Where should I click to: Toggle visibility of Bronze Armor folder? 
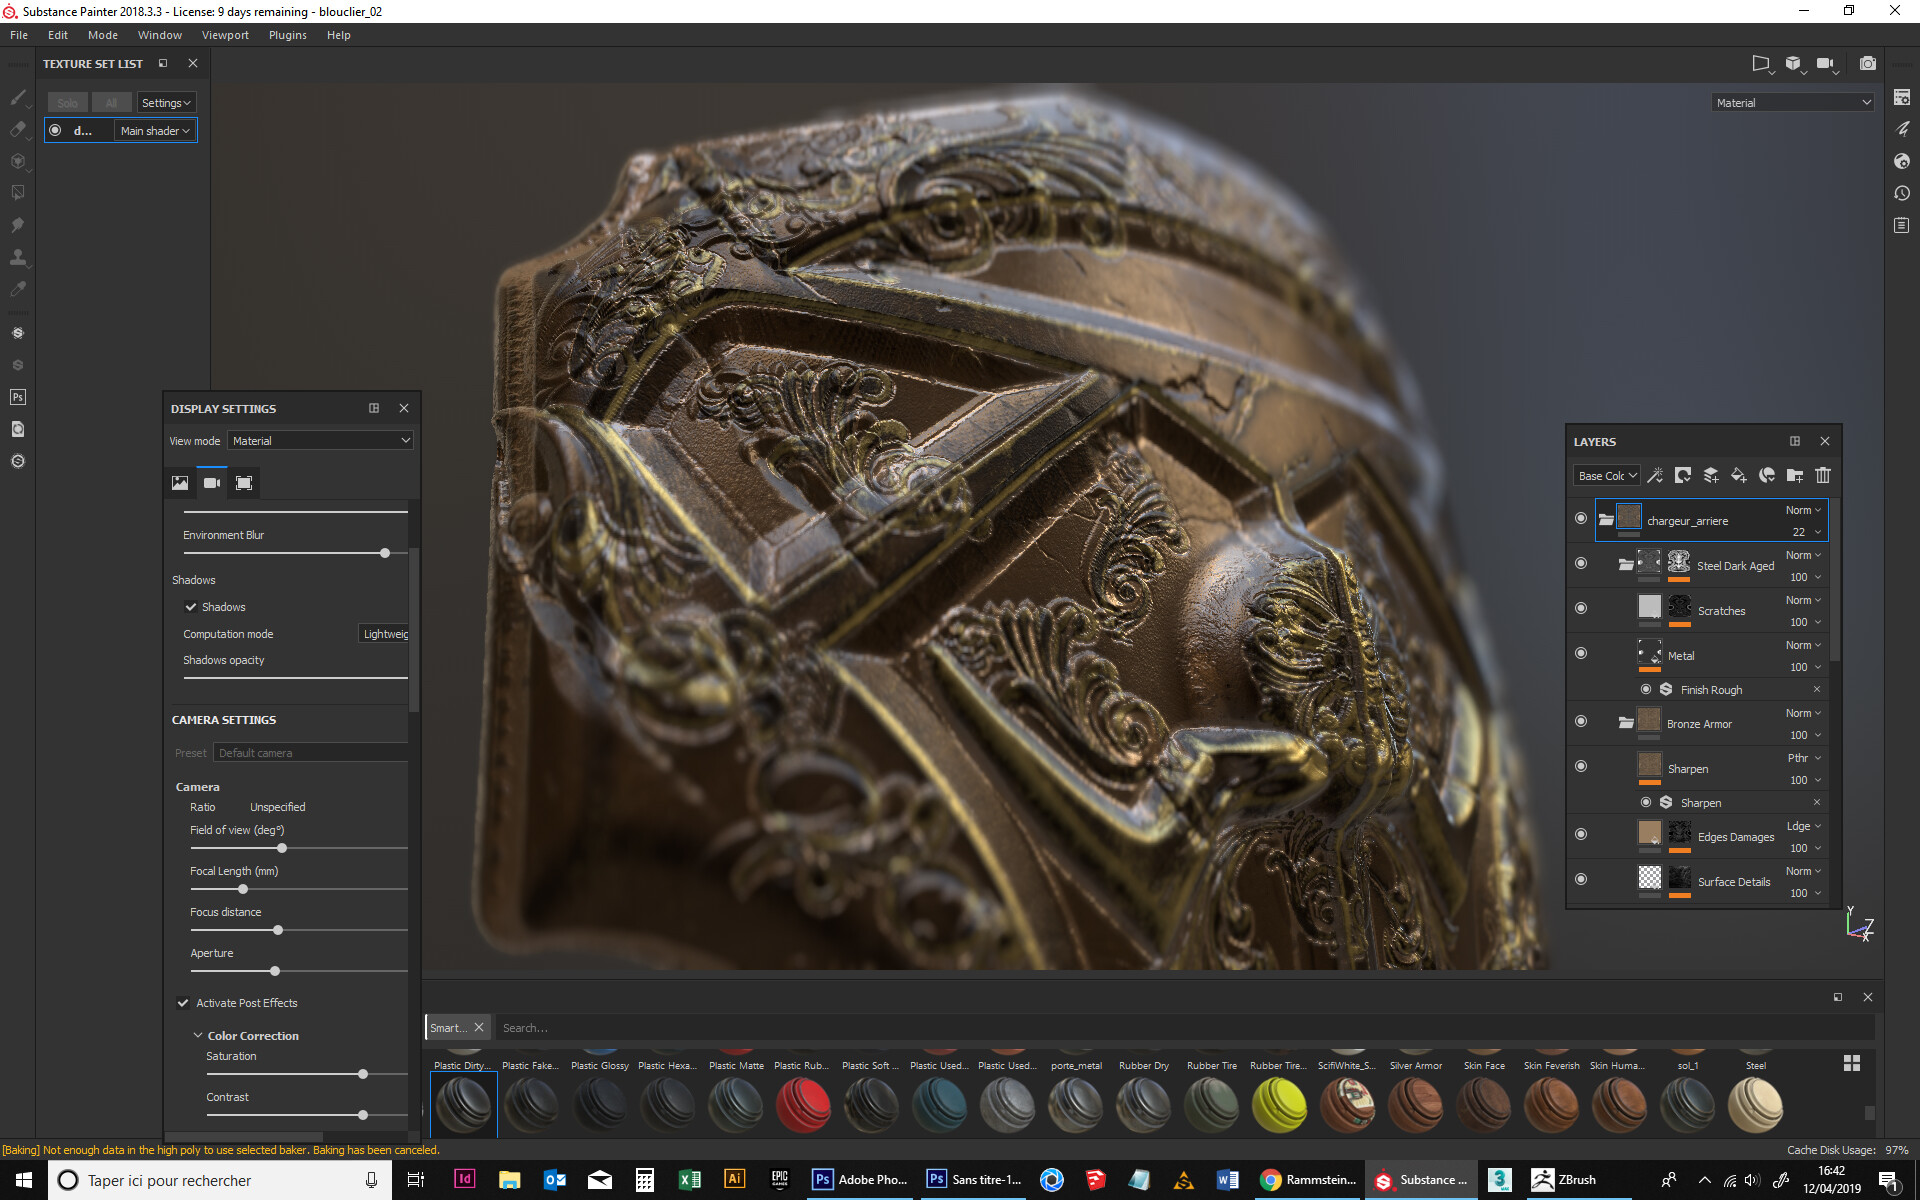pyautogui.click(x=1581, y=721)
